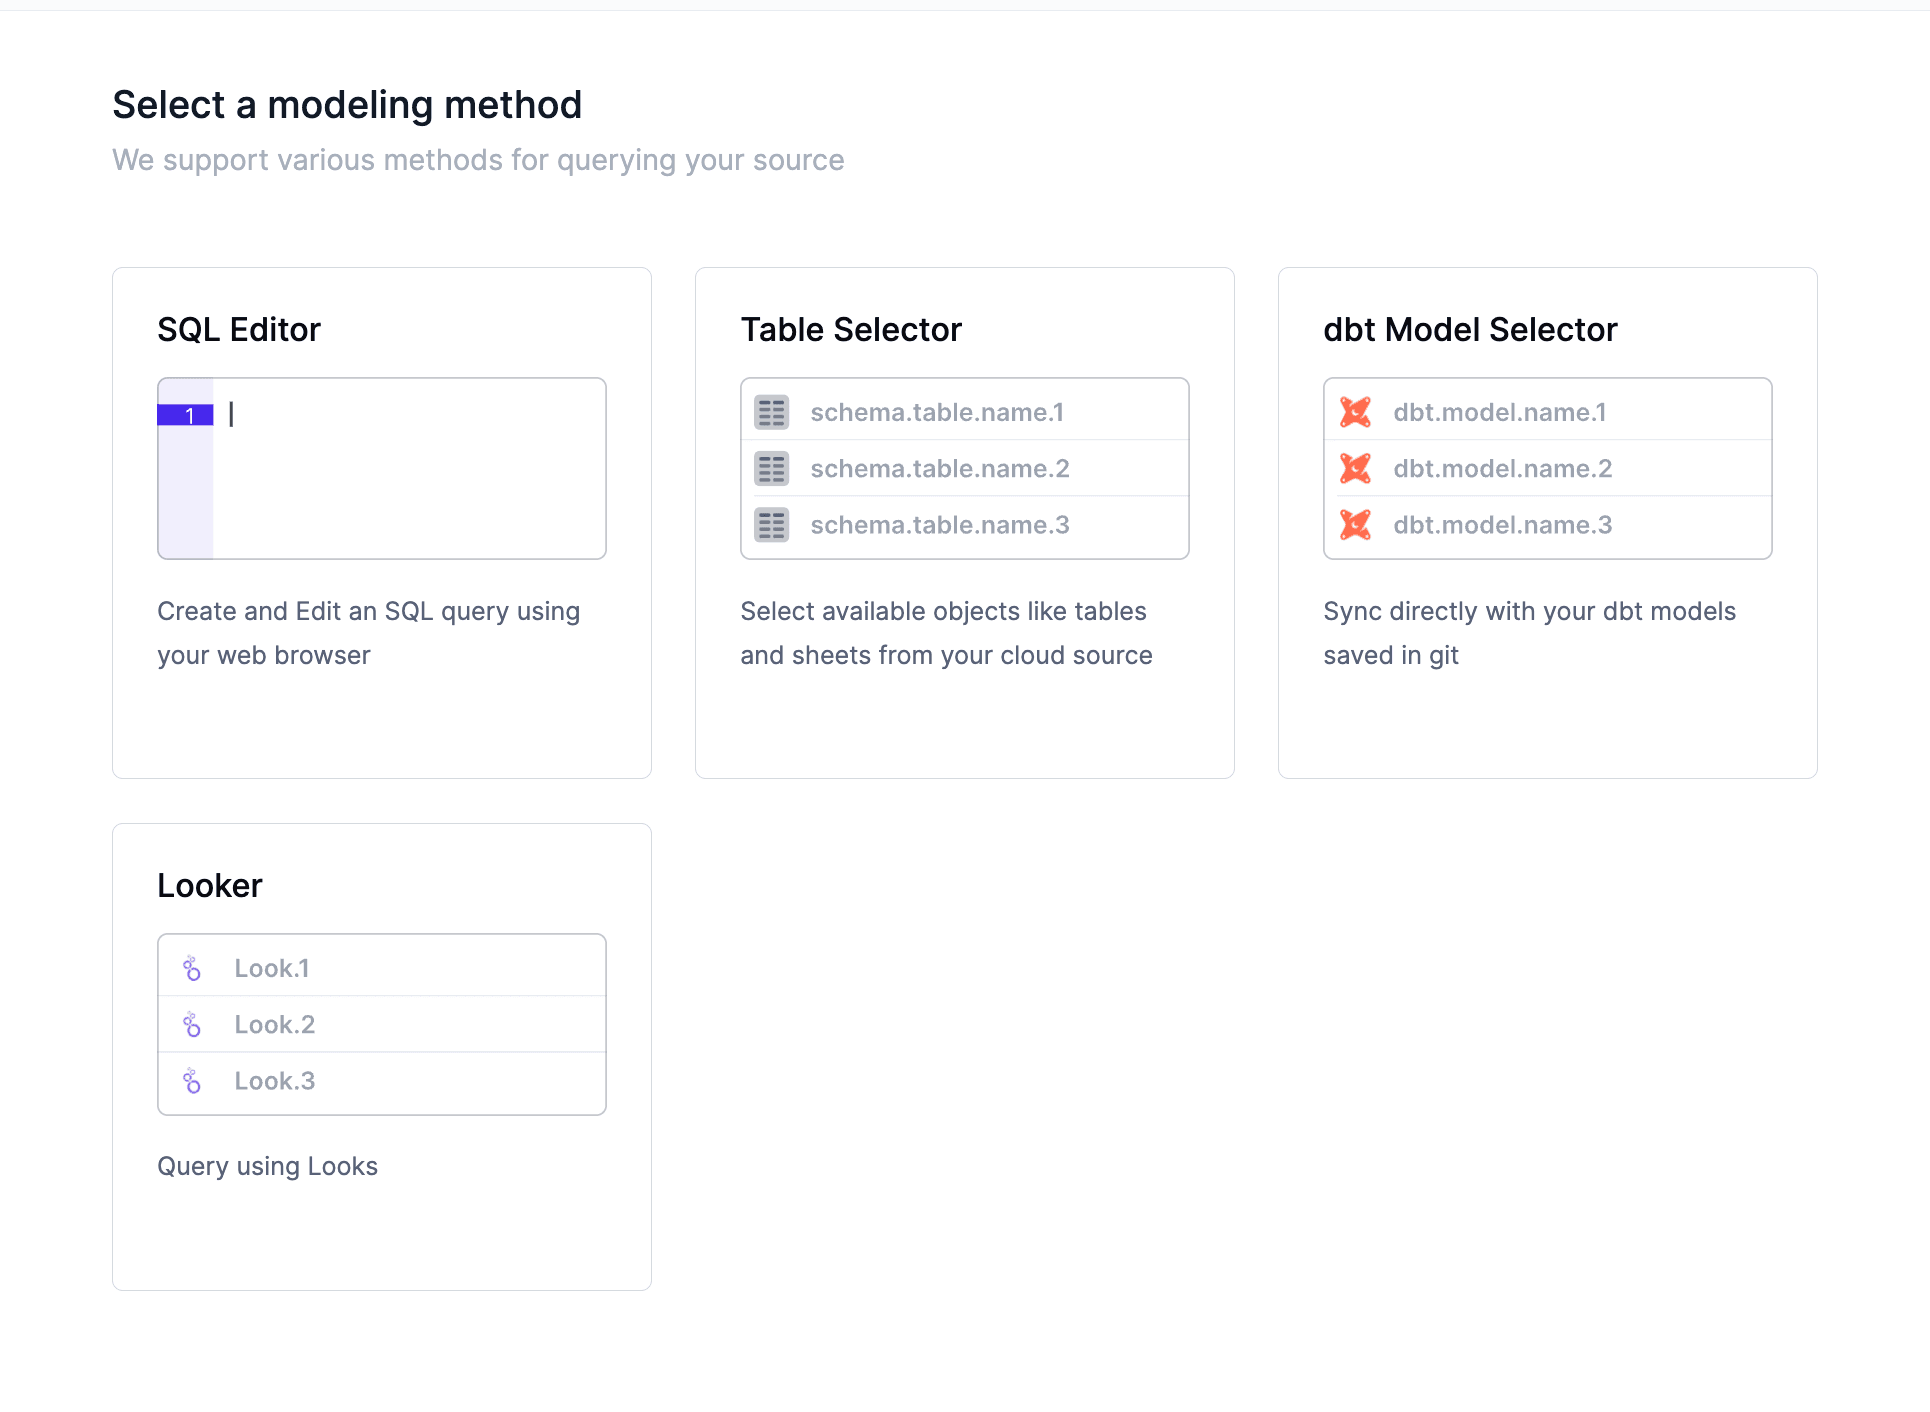Click table icon beside schema.table.name.3
1930x1412 pixels.
[x=771, y=525]
